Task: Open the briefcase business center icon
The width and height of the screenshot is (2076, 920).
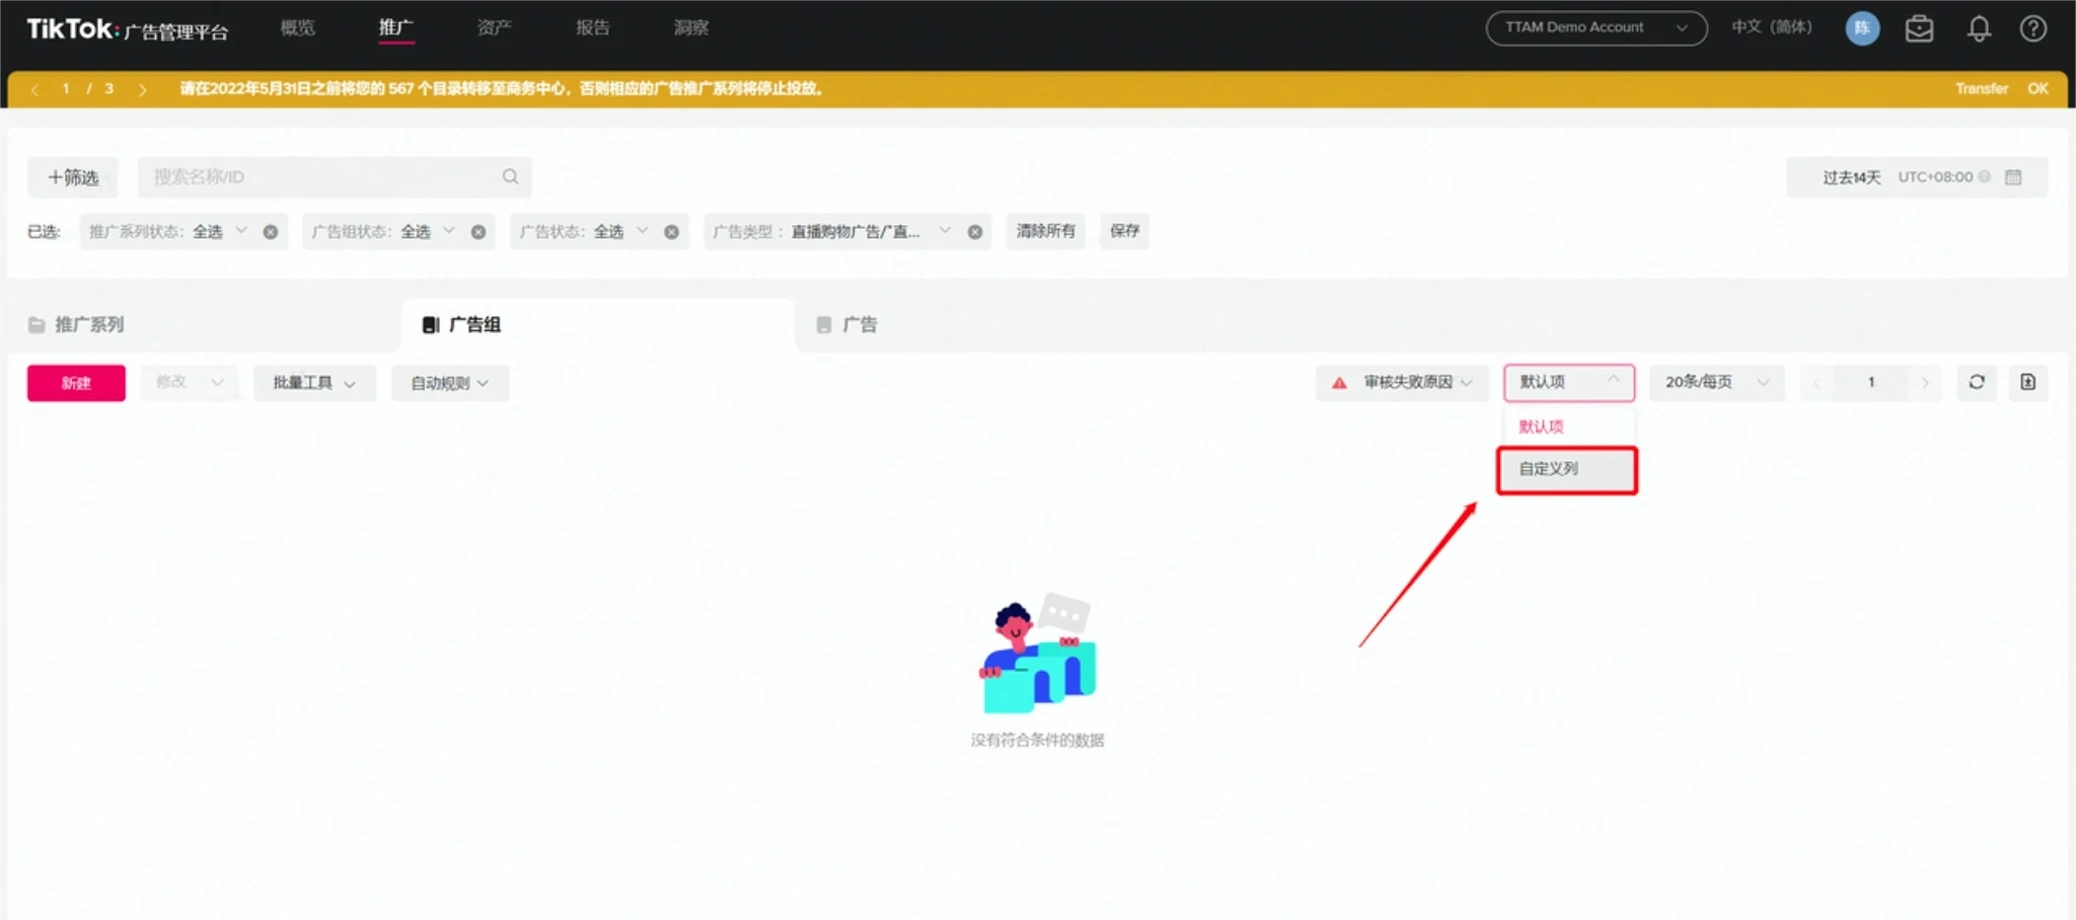Action: click(x=1919, y=29)
